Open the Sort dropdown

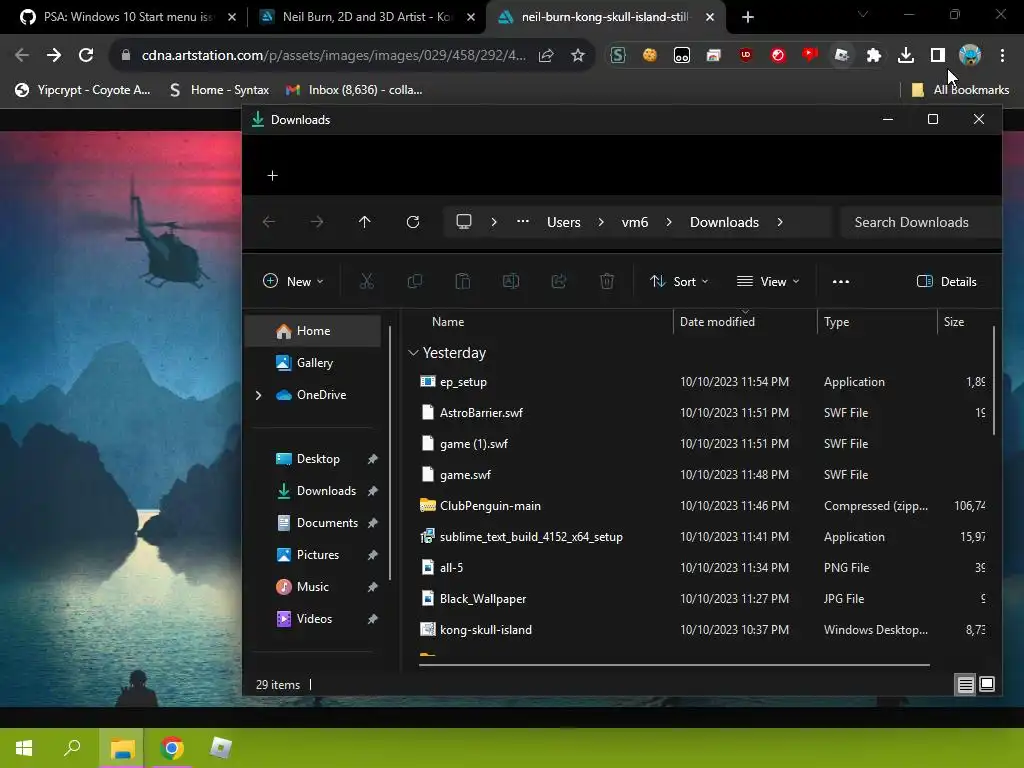(679, 281)
